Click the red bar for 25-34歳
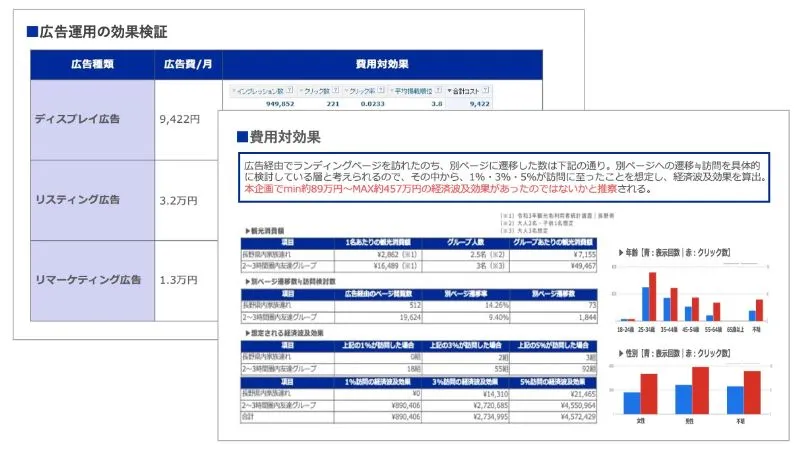 click(x=653, y=296)
